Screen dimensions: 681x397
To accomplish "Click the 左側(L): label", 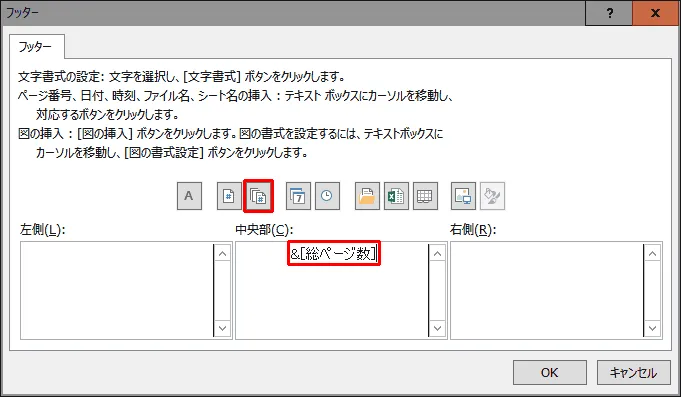I will (x=43, y=229).
